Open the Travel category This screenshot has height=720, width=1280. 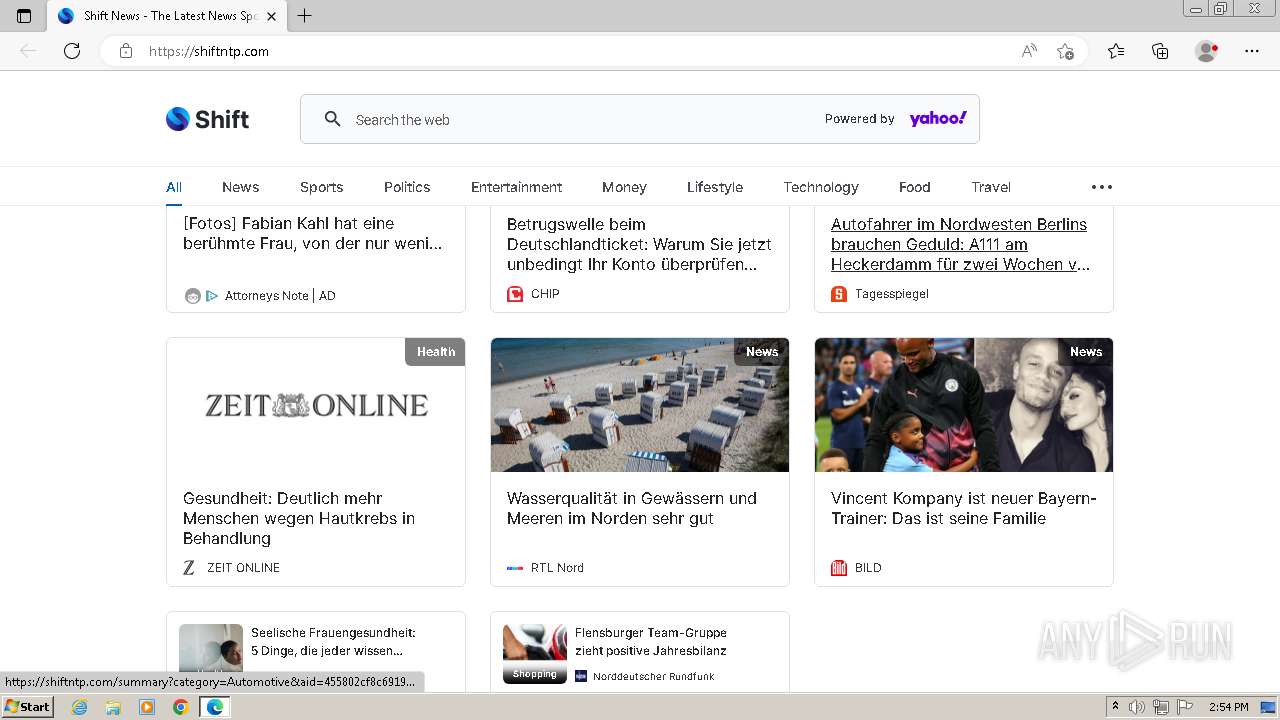991,187
